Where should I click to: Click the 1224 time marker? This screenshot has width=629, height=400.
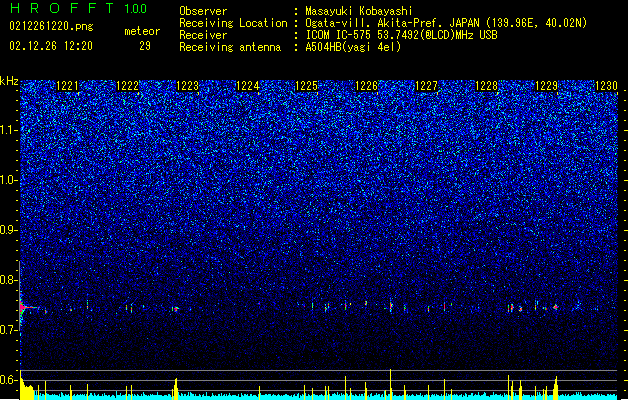point(248,86)
